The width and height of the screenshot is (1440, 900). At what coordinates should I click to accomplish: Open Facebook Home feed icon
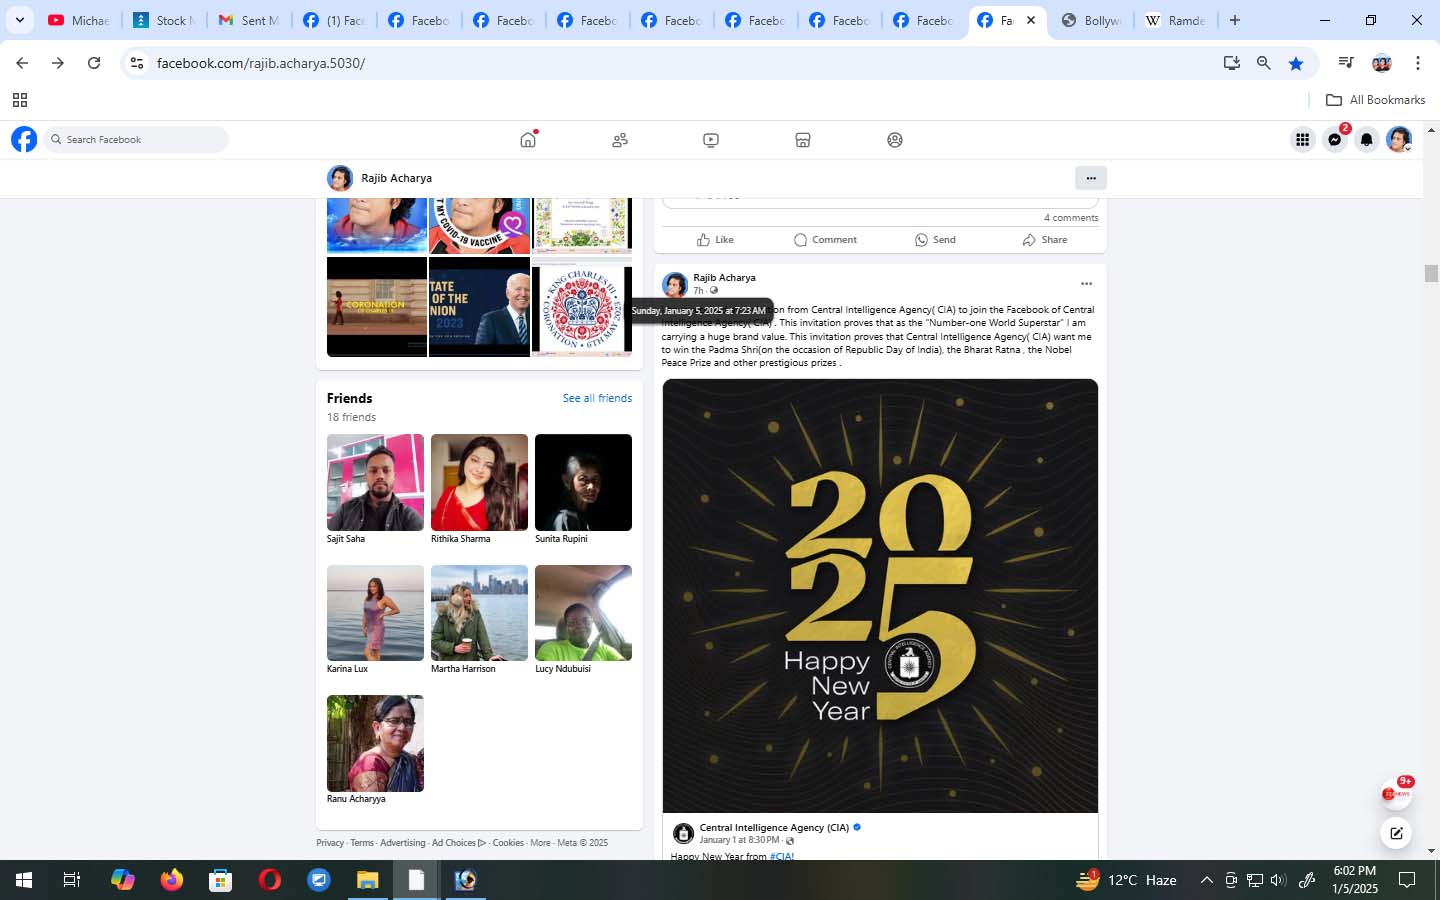coord(528,140)
